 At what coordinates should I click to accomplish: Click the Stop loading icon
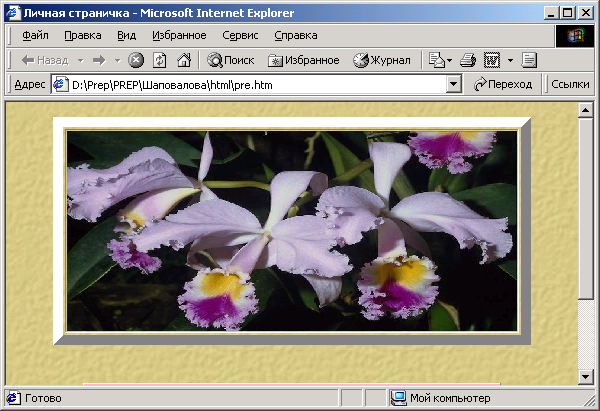coord(136,60)
